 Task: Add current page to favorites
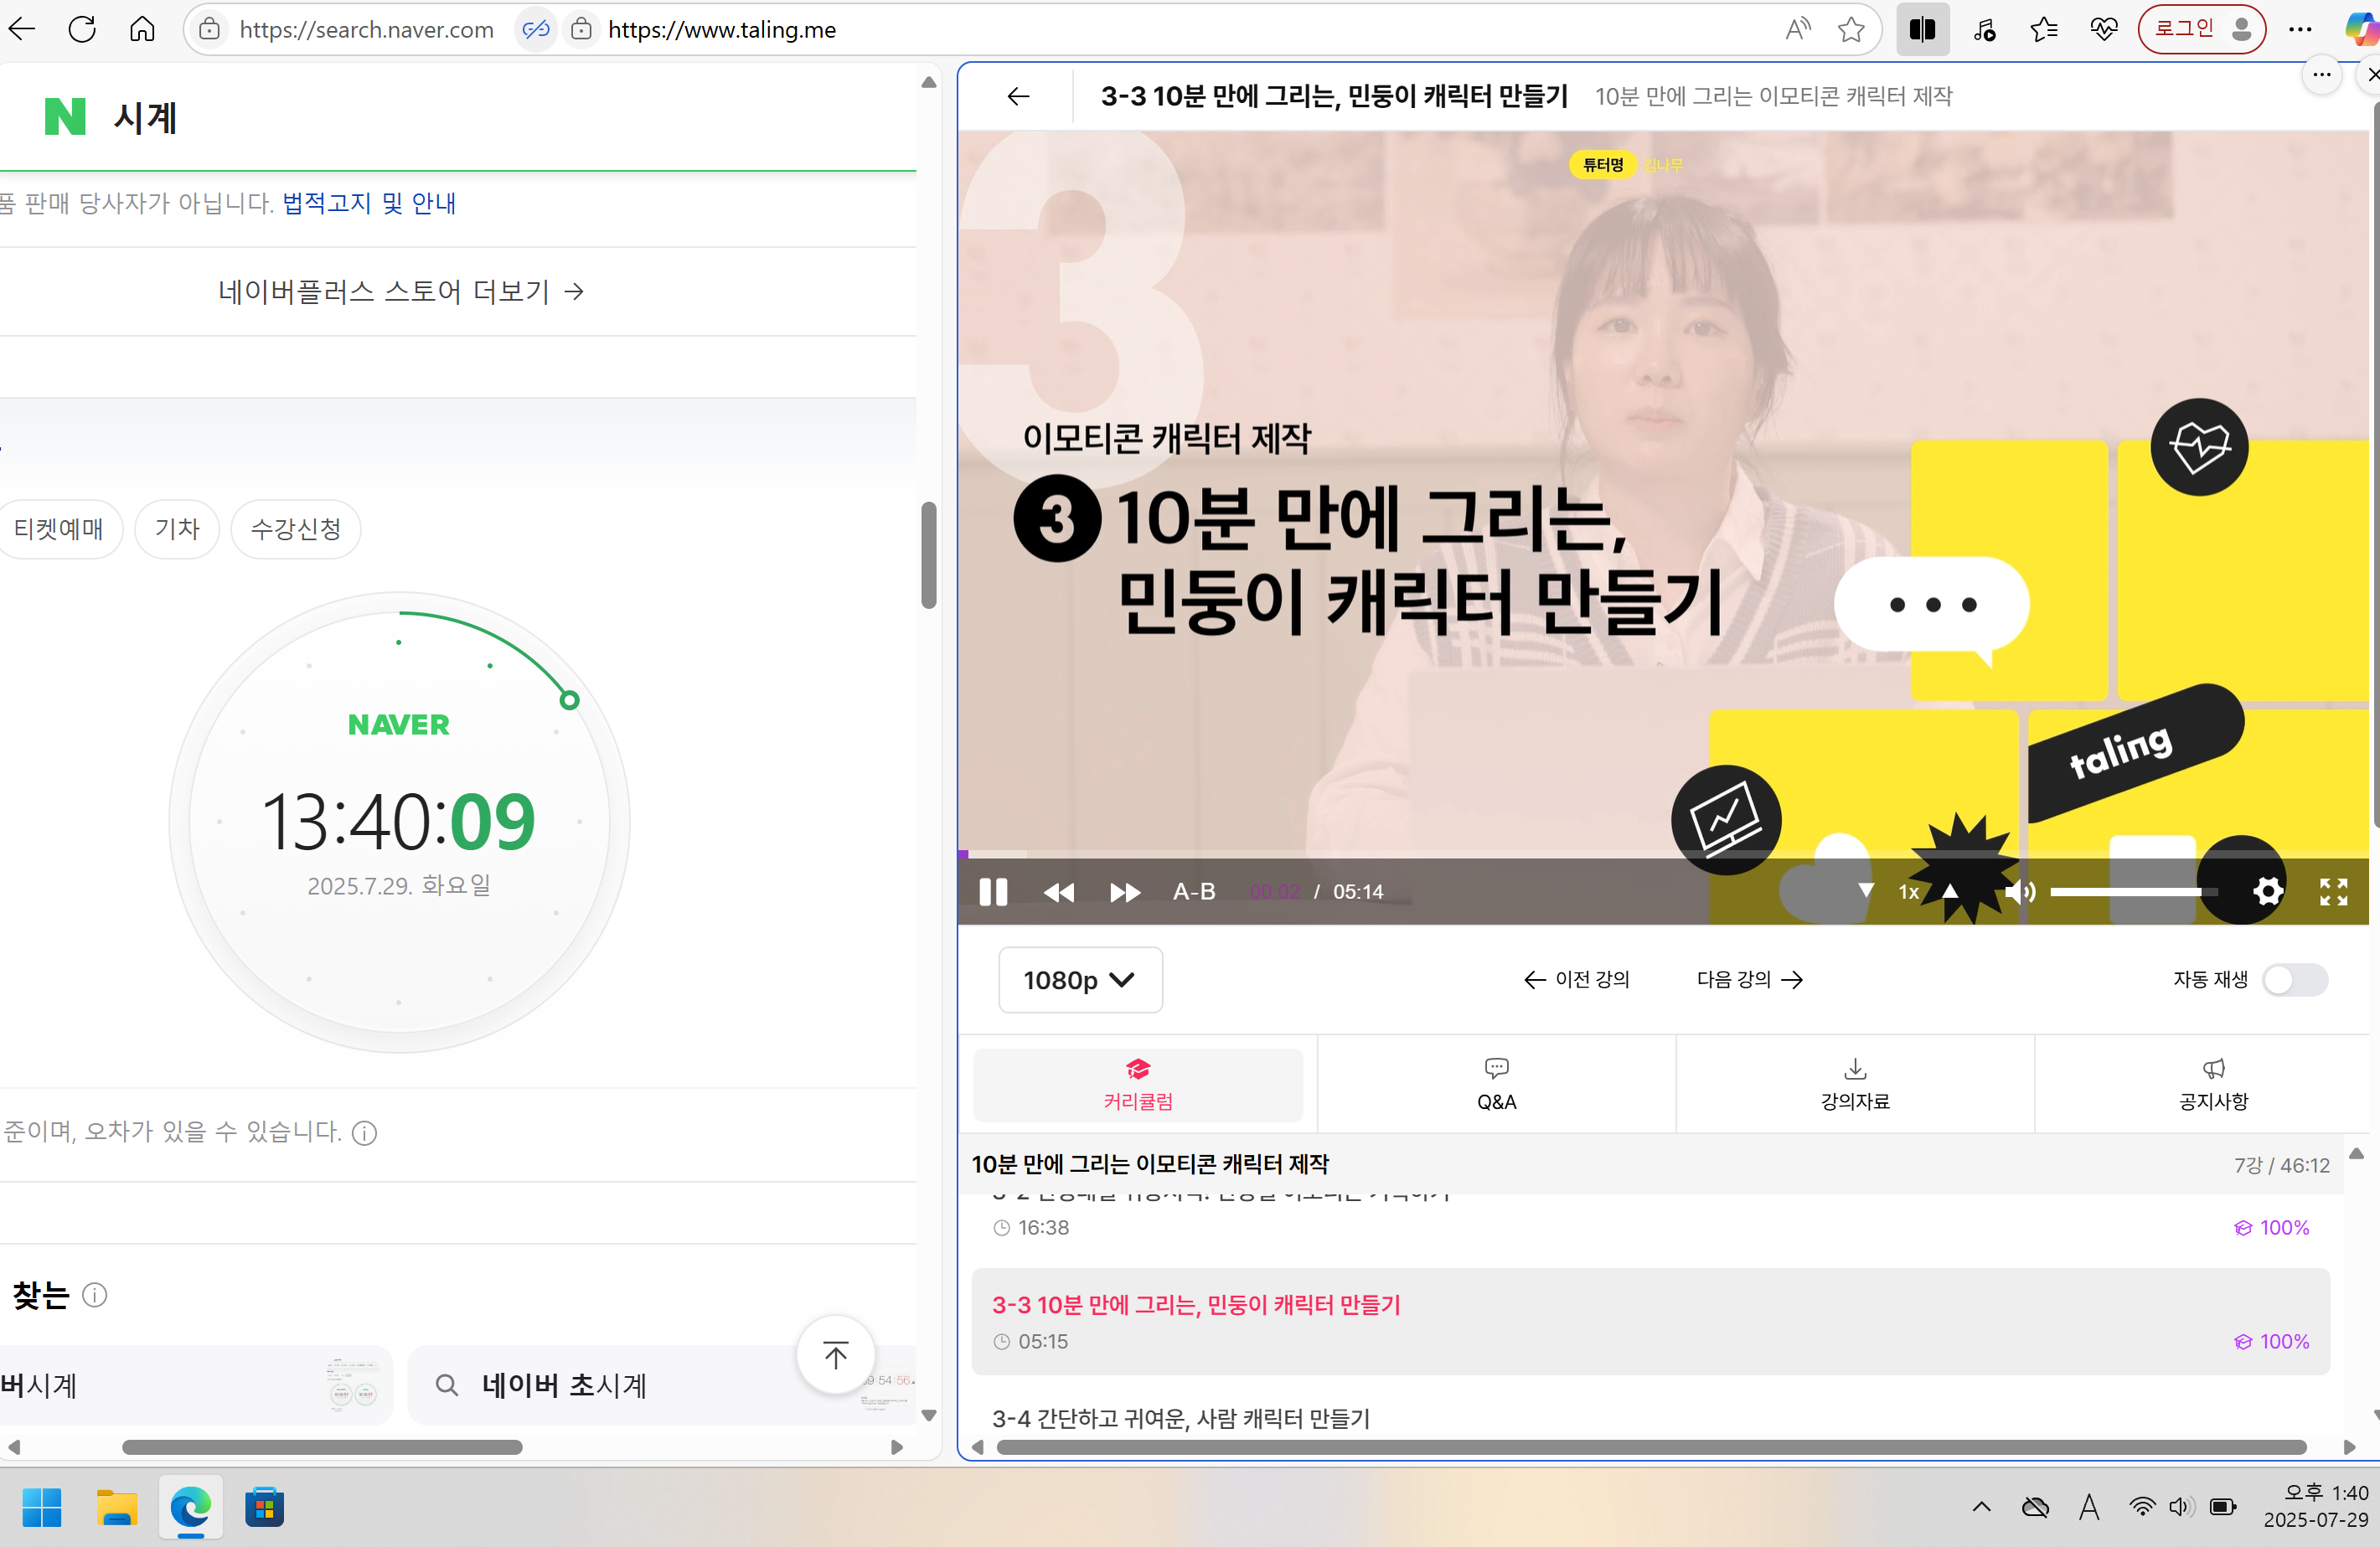[1850, 29]
